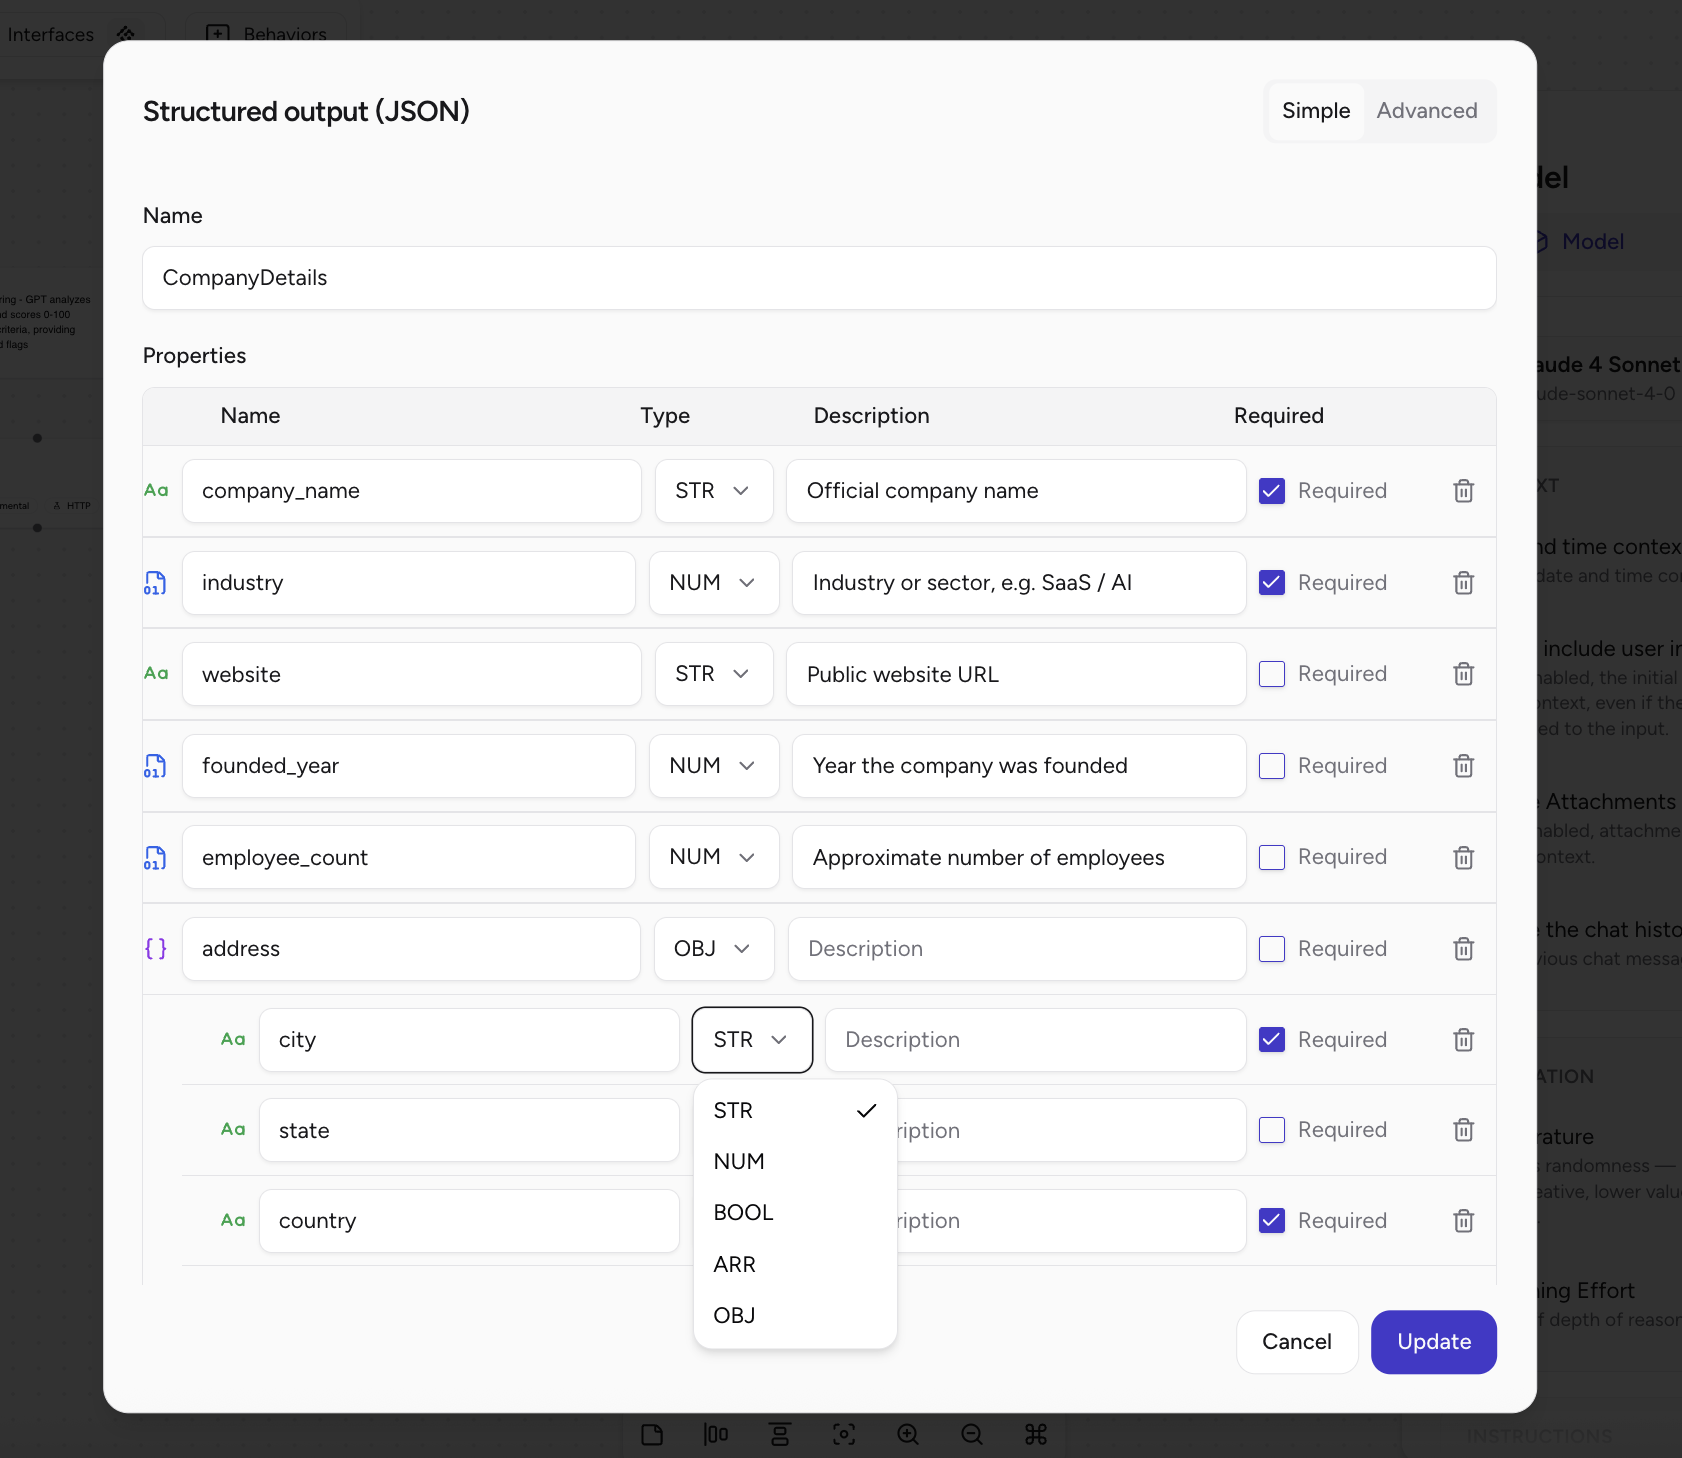The width and height of the screenshot is (1682, 1458).
Task: Click the string type icon beside website
Action: click(156, 674)
